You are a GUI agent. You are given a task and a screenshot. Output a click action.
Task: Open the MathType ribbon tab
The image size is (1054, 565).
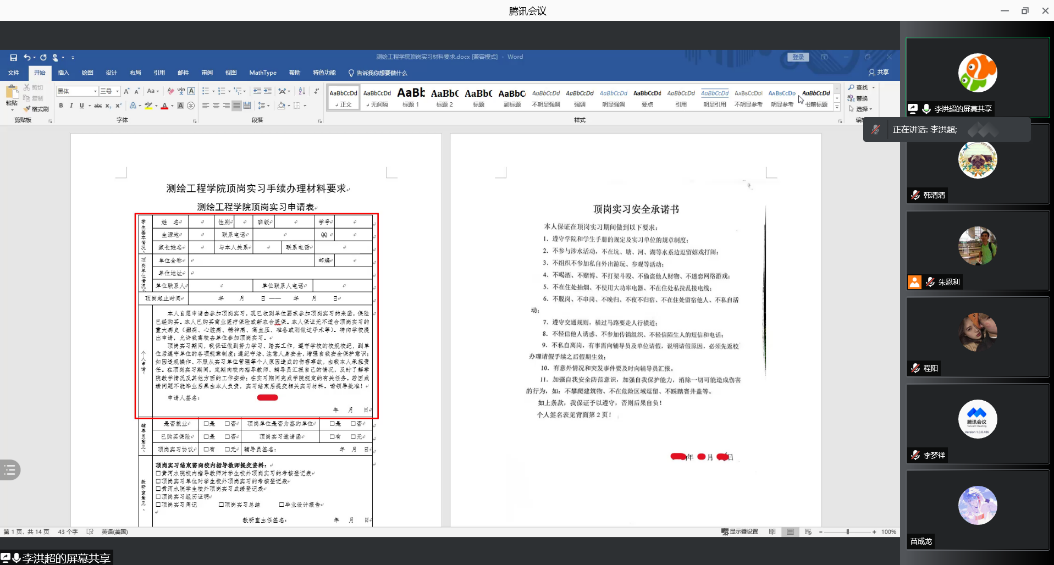(262, 73)
